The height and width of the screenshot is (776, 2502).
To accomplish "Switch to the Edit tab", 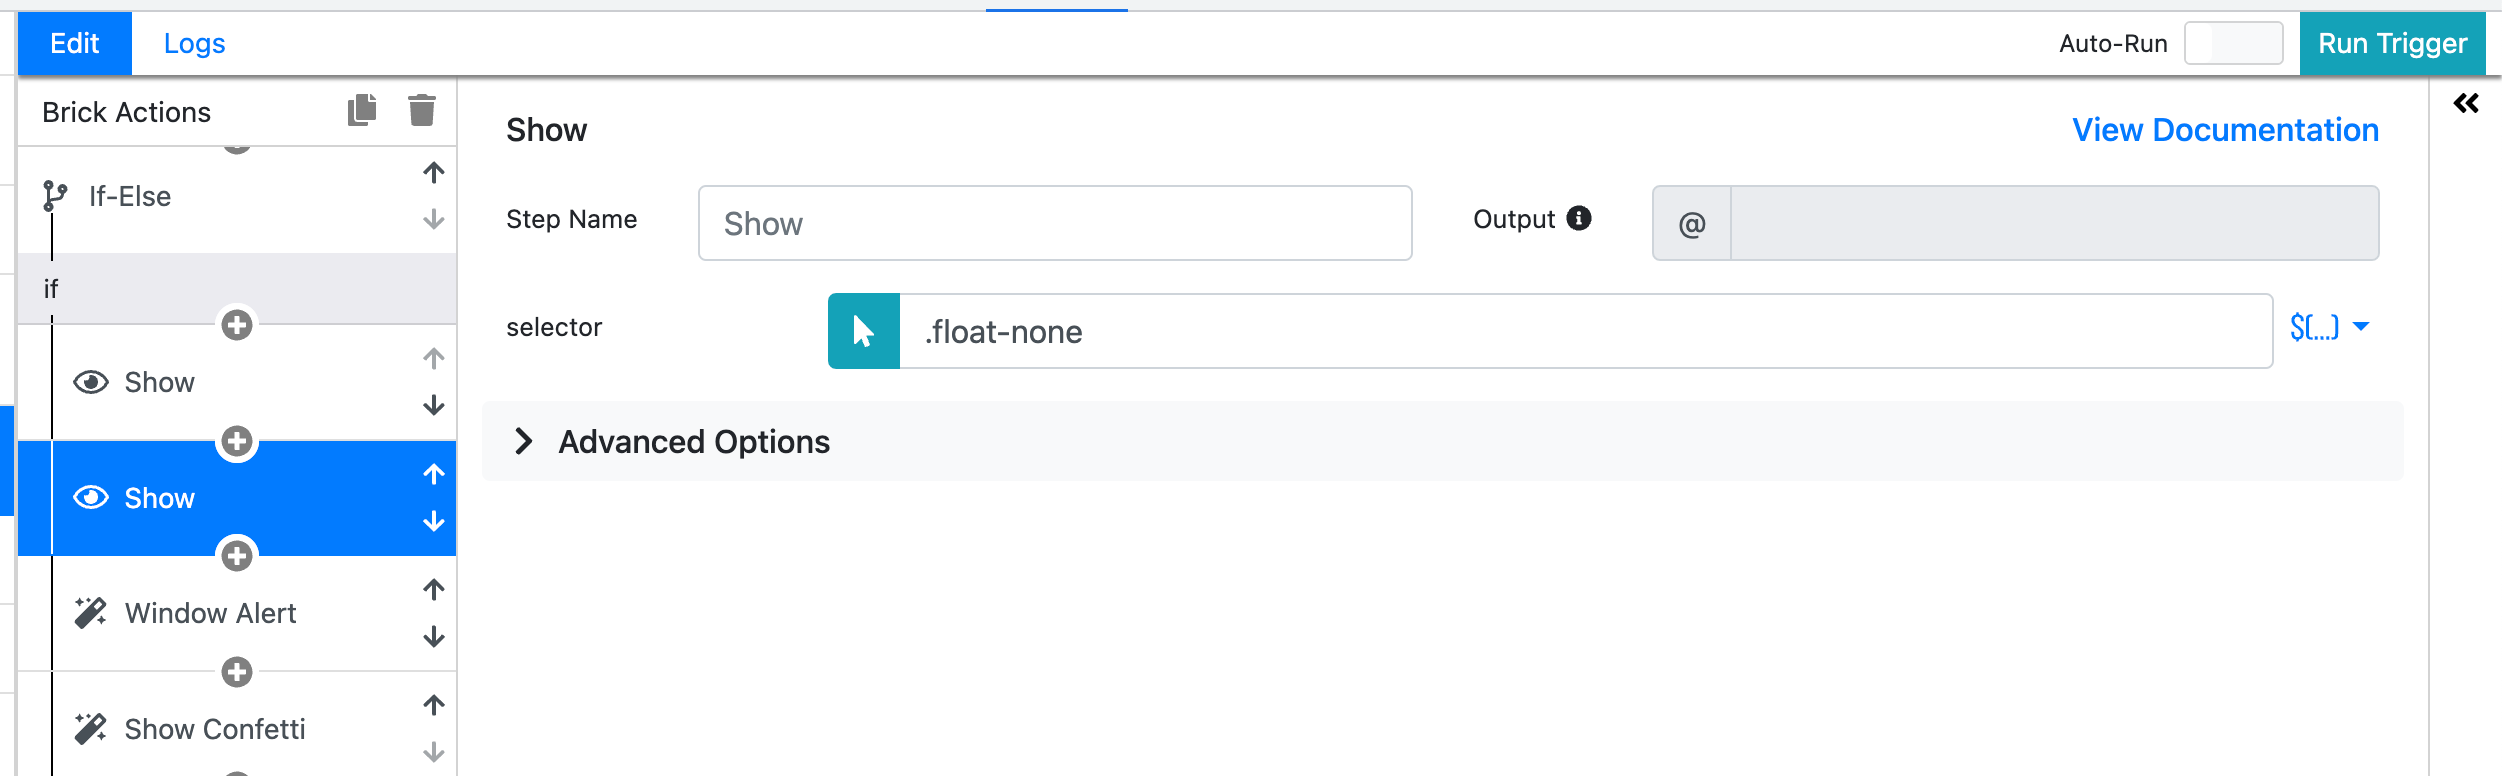I will pyautogui.click(x=74, y=43).
